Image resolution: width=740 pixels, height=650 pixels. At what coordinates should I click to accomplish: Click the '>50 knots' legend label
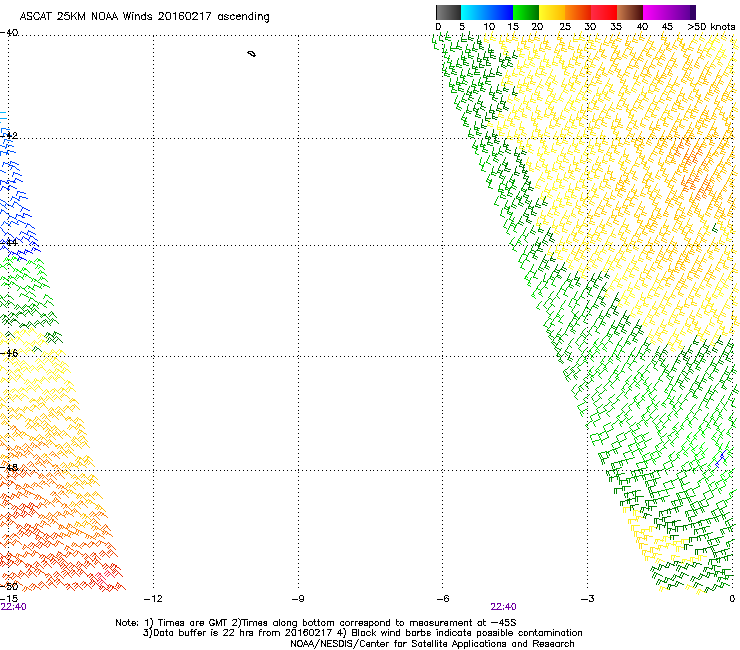[x=712, y=27]
